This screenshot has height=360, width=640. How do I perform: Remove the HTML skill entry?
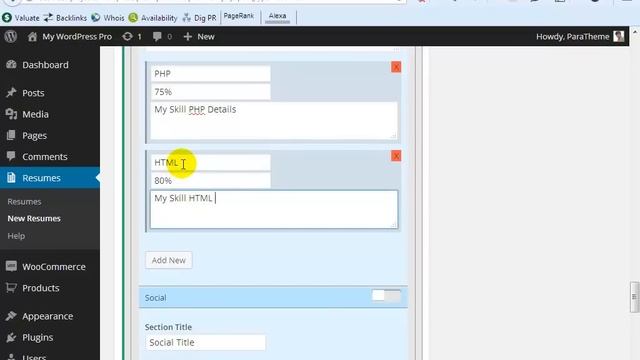pyautogui.click(x=396, y=156)
